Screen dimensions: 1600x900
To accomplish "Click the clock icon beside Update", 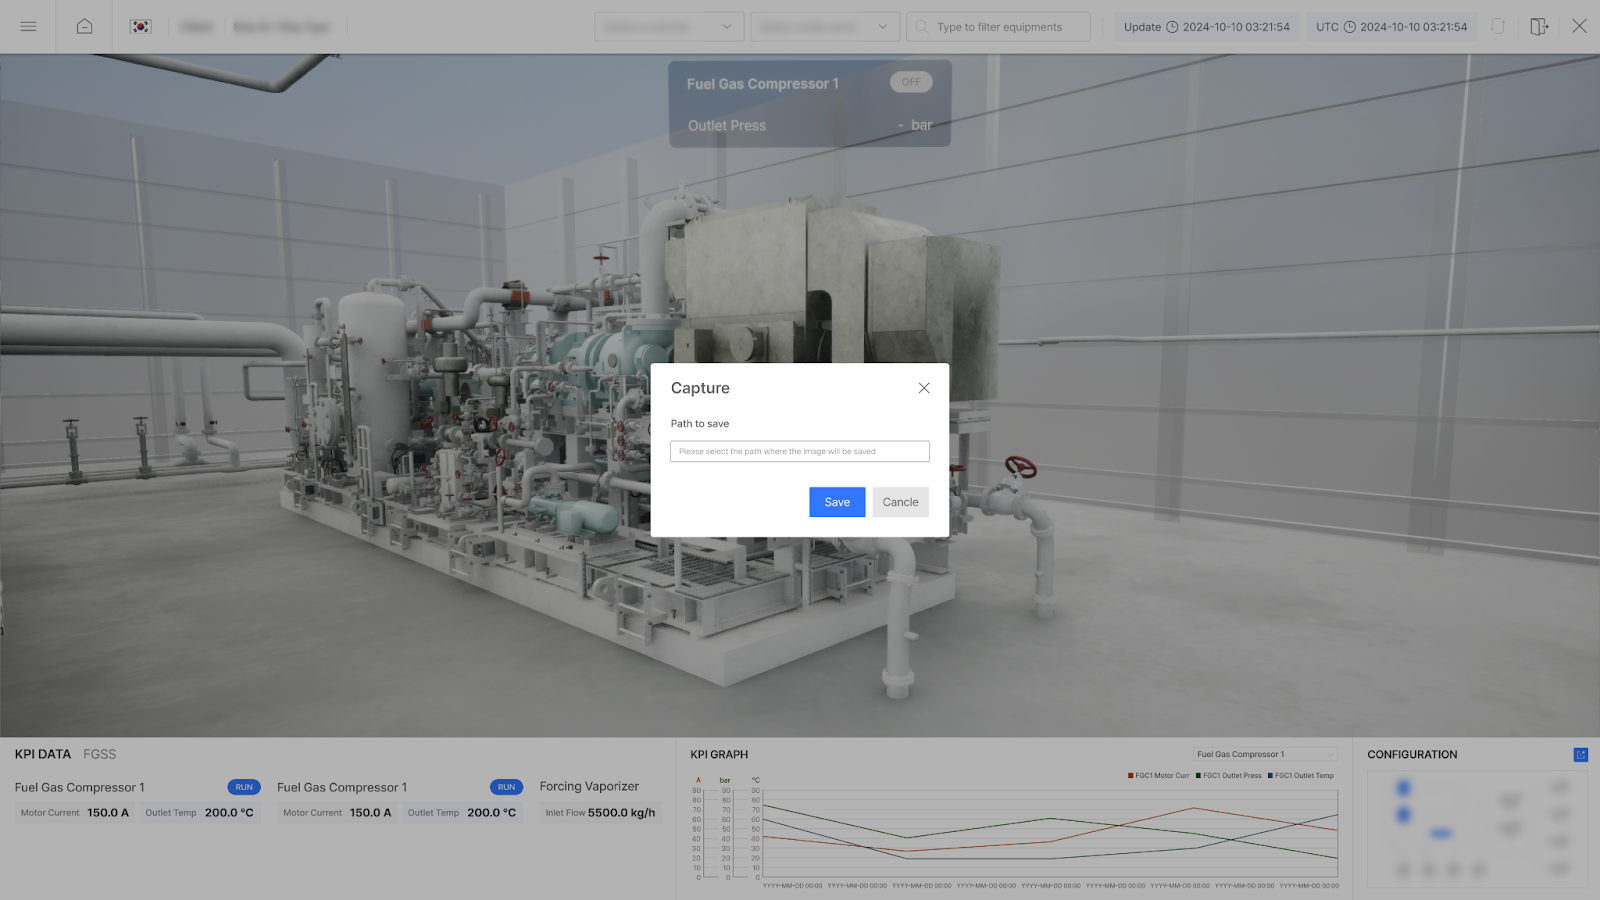I will click(1172, 27).
